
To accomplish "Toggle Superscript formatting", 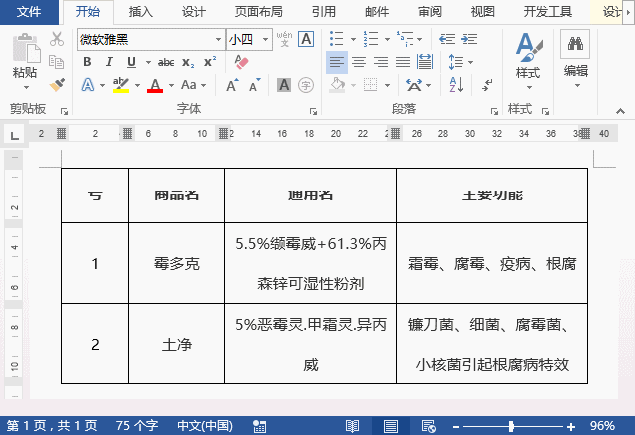I will [x=210, y=62].
